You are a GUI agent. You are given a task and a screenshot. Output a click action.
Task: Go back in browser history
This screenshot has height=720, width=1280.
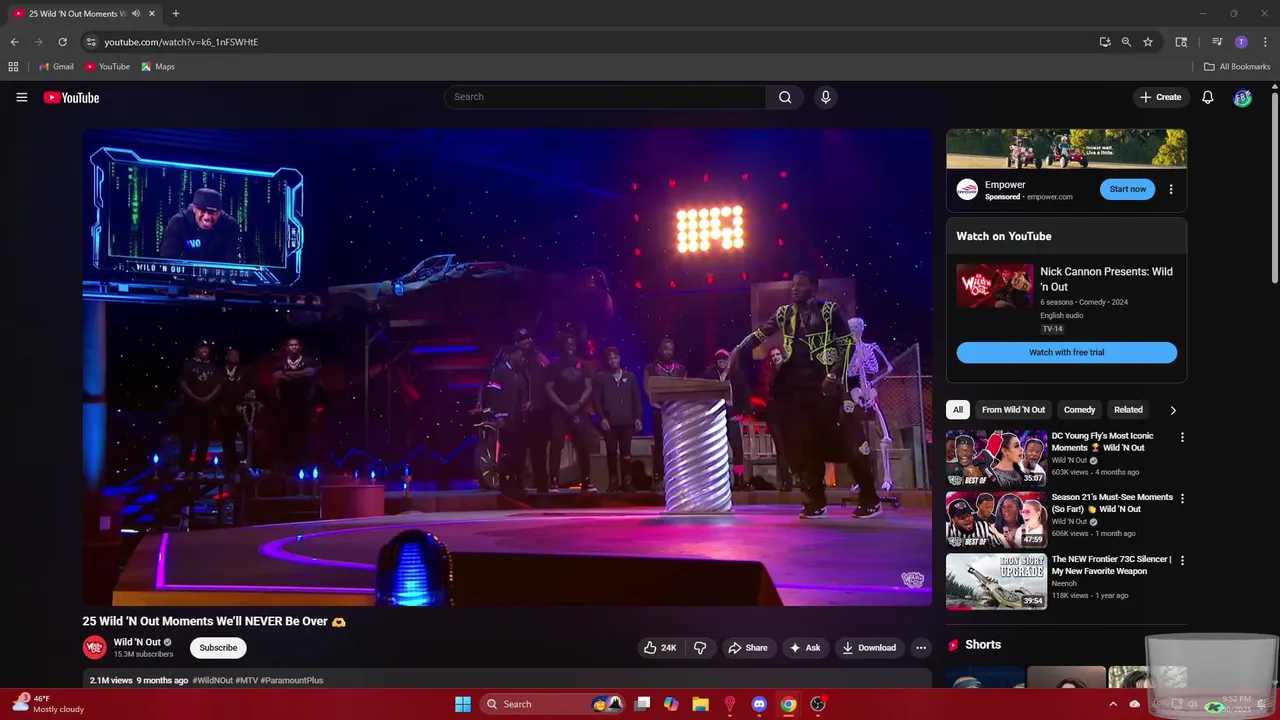pyautogui.click(x=15, y=42)
